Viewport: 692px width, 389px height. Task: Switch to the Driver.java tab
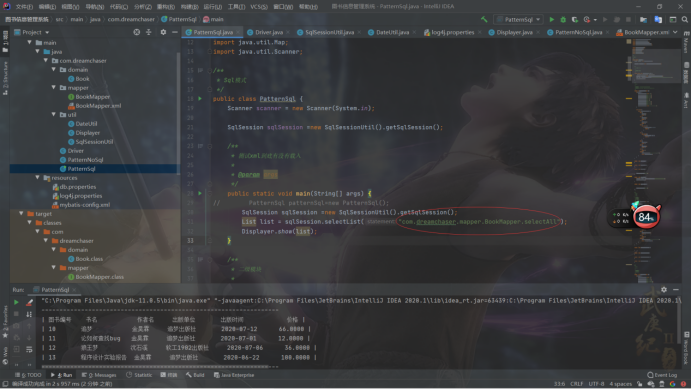(269, 32)
